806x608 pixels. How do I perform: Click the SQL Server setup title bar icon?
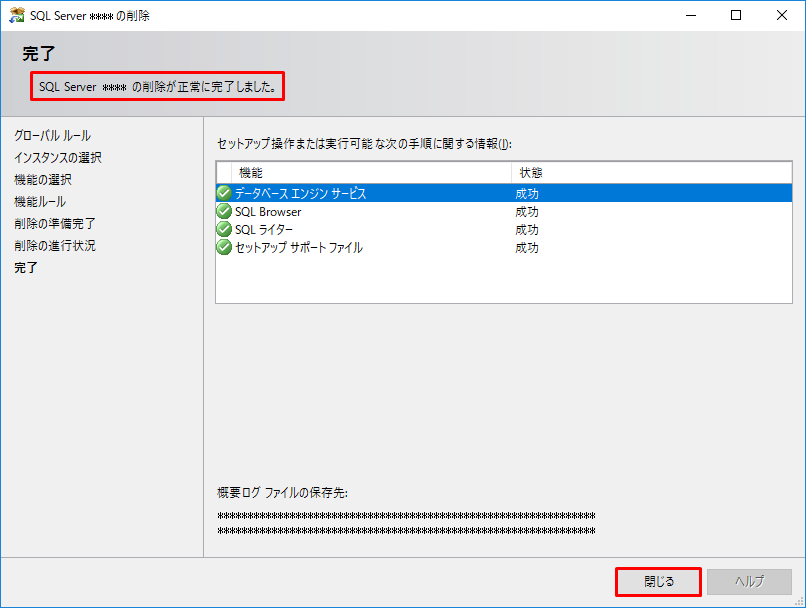point(16,15)
